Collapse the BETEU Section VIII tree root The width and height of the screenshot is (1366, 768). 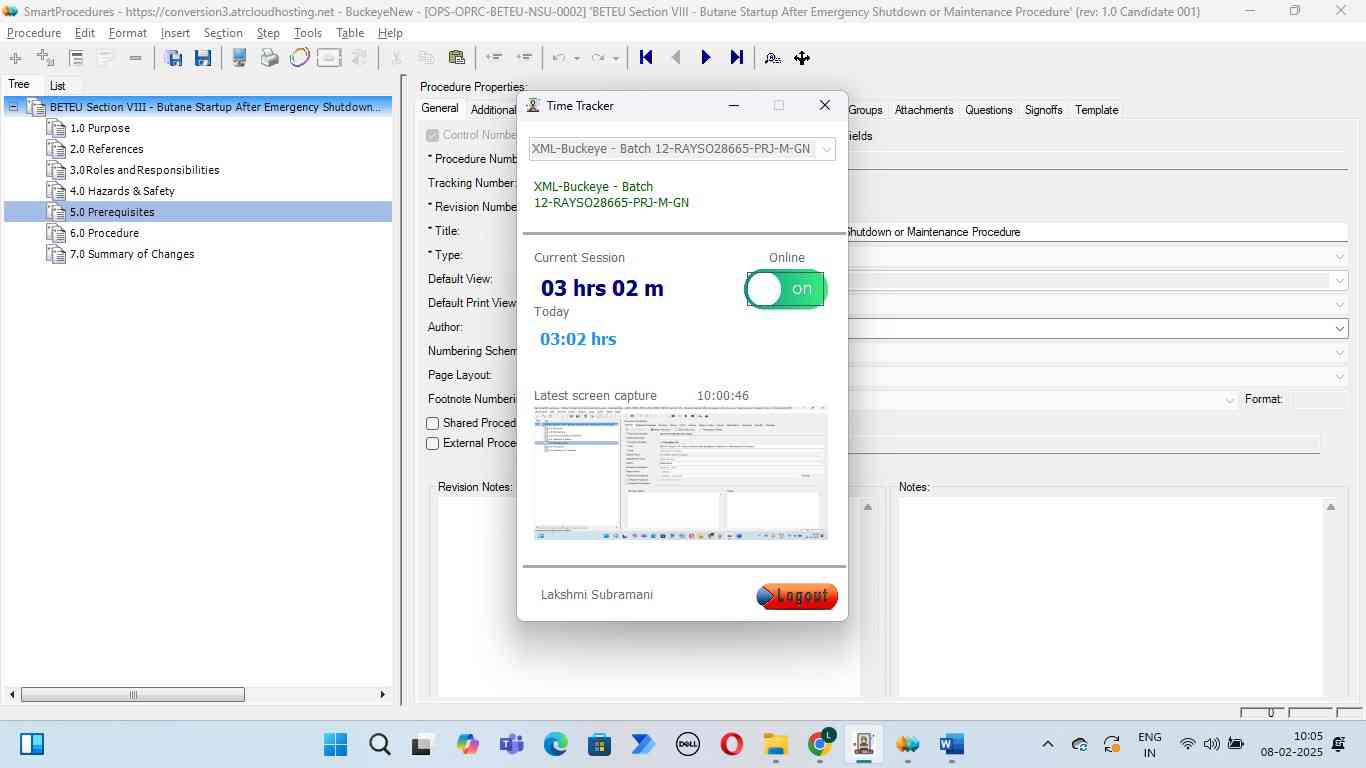click(15, 107)
